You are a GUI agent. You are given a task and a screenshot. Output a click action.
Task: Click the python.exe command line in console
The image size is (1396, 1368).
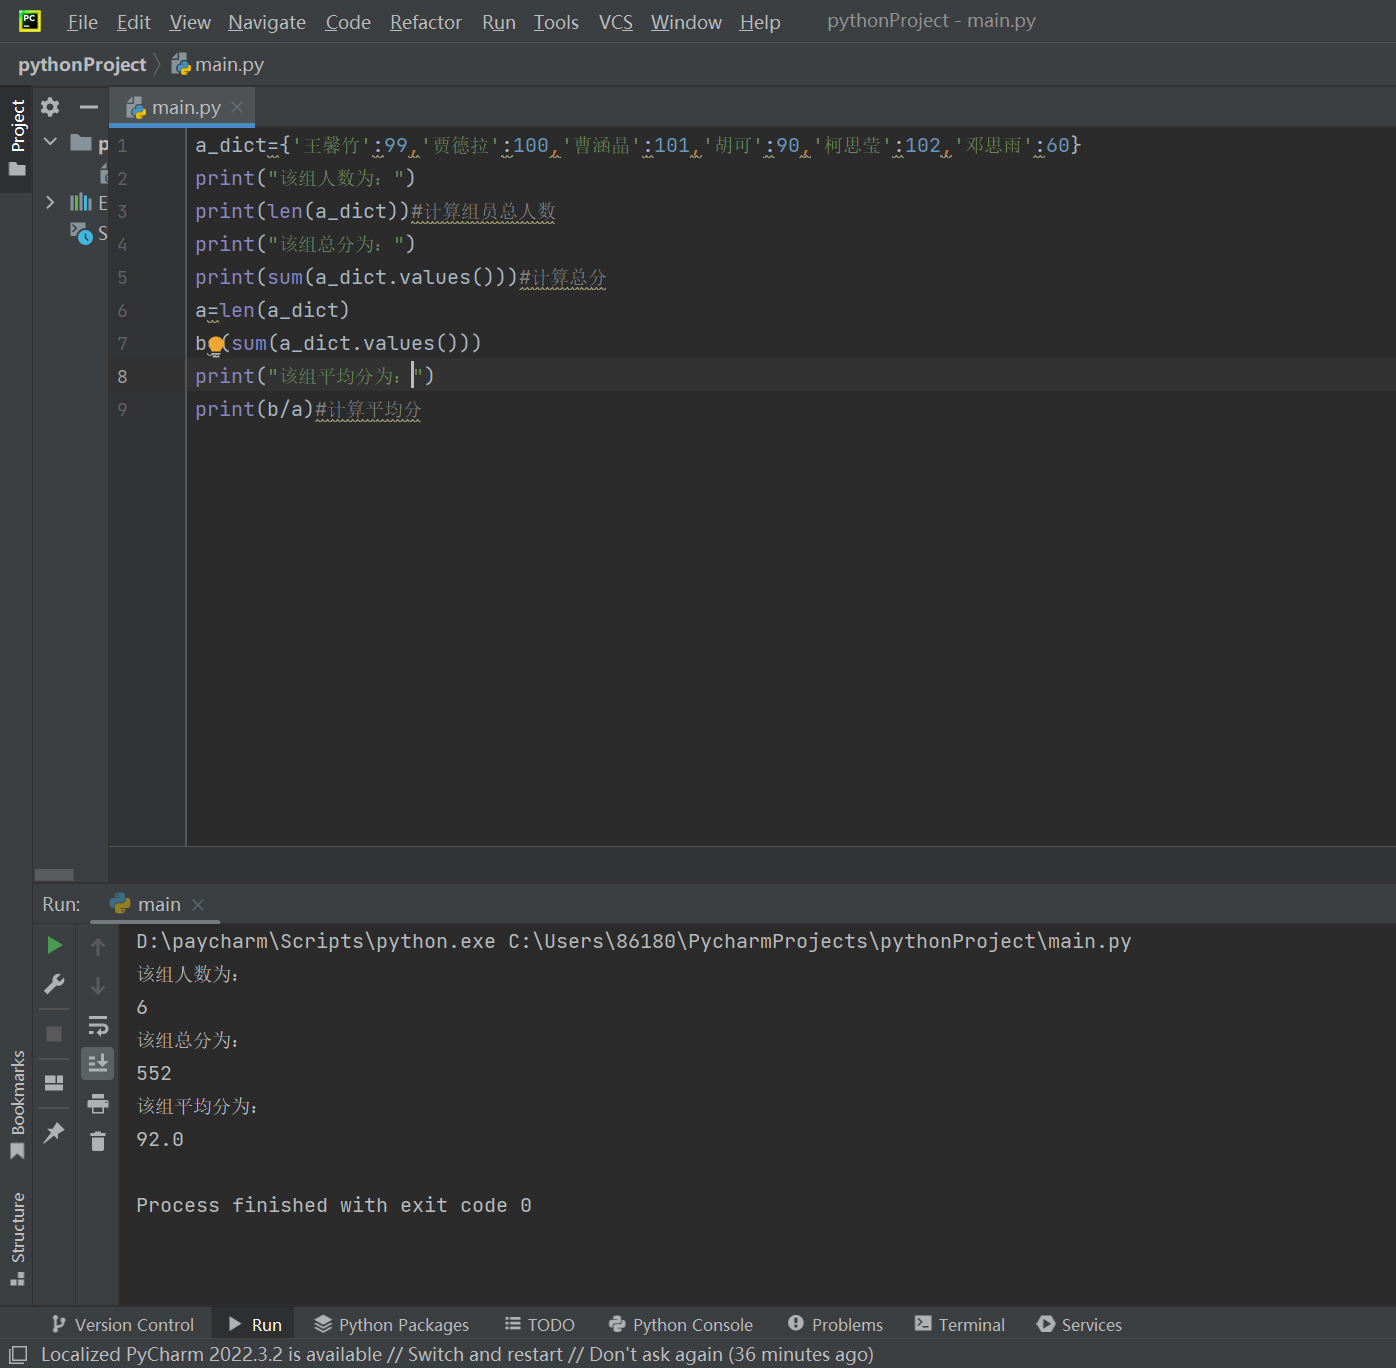point(634,941)
